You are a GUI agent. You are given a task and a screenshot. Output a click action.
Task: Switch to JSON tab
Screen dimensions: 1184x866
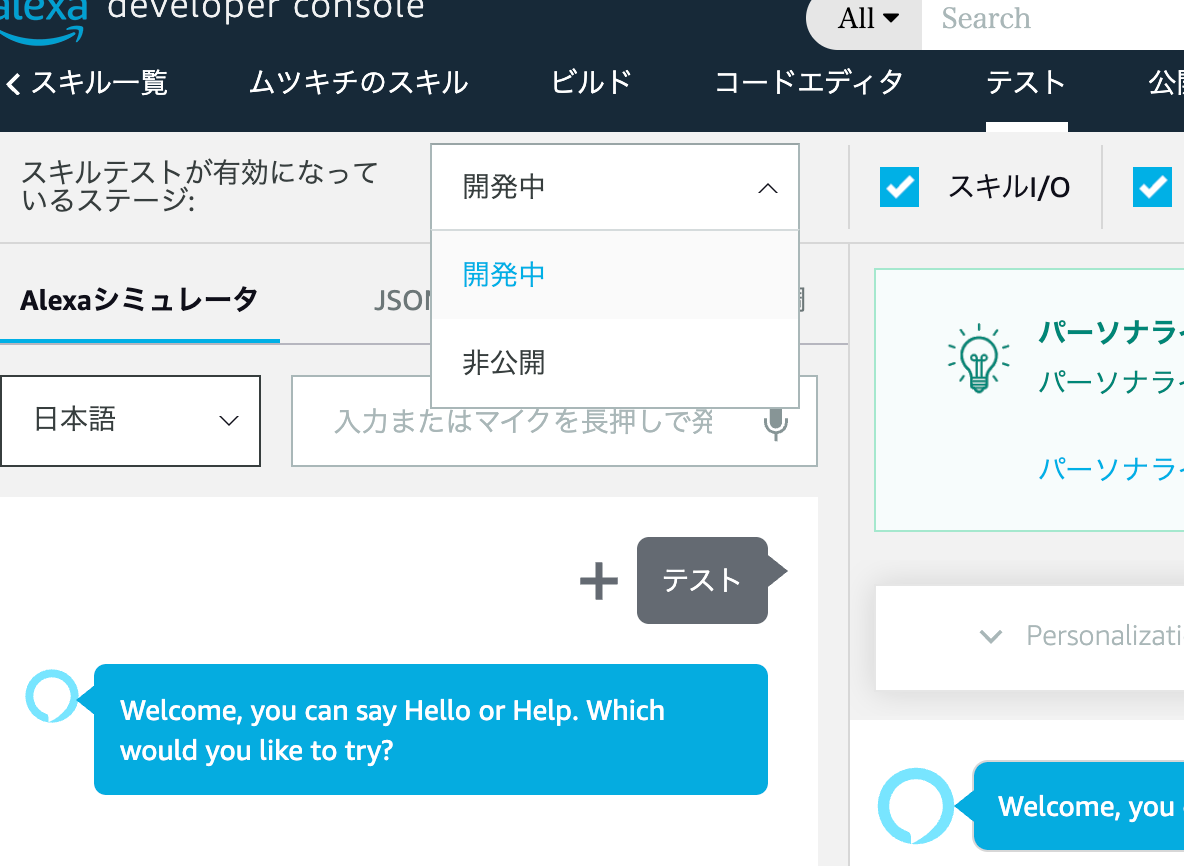pyautogui.click(x=402, y=300)
